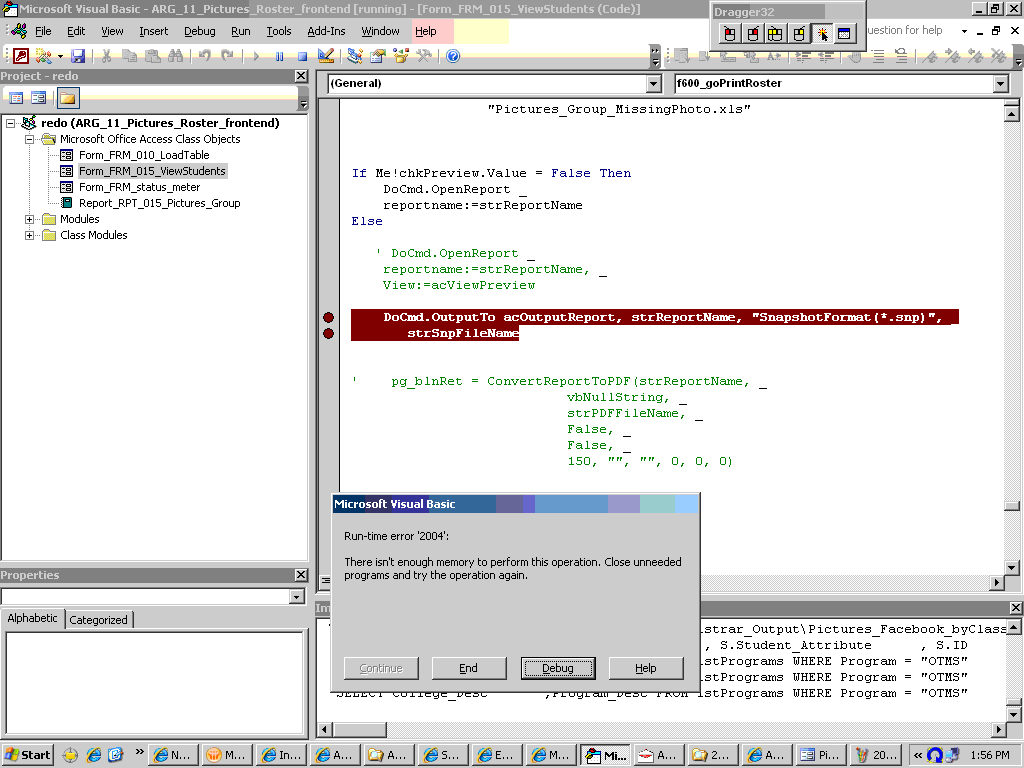
Task: Toggle Folders in Project Explorer toolbar
Action: pyautogui.click(x=67, y=97)
